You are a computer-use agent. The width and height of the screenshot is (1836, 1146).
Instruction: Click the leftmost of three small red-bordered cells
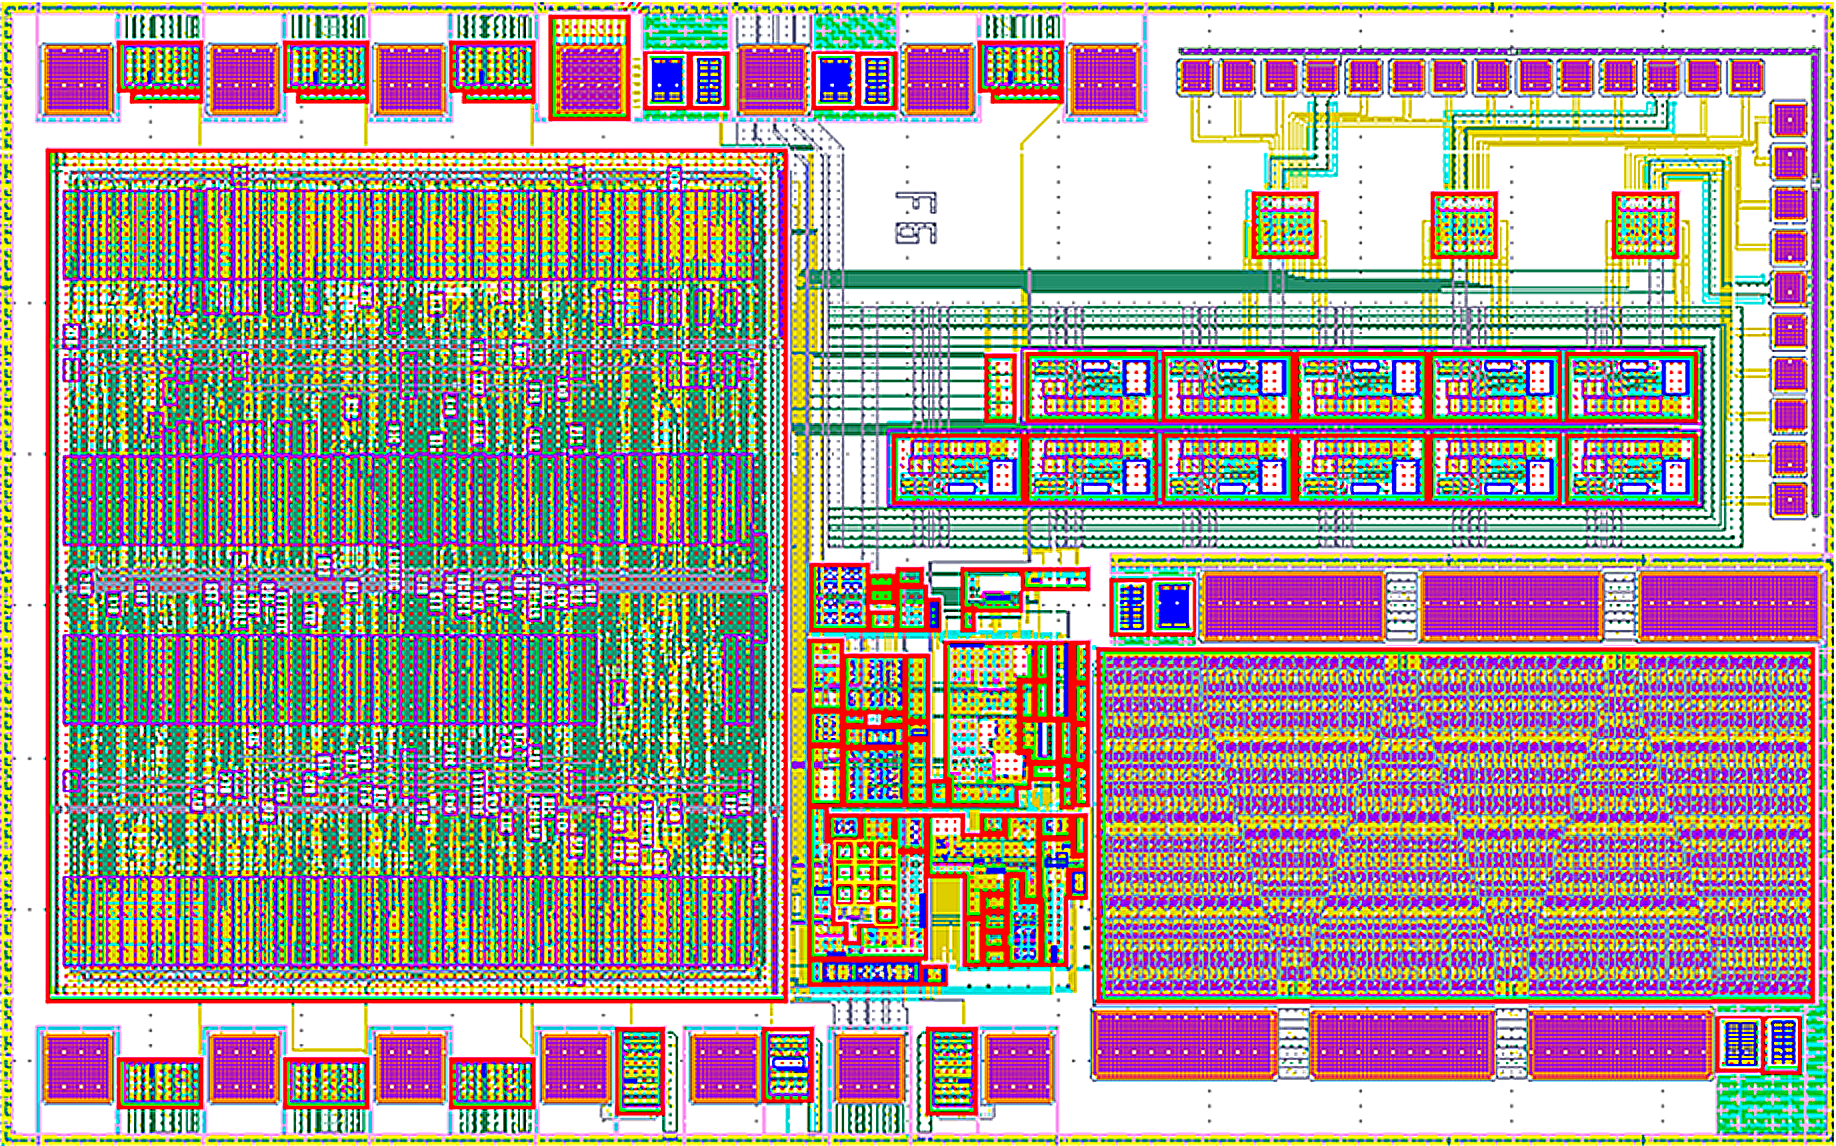point(1284,225)
